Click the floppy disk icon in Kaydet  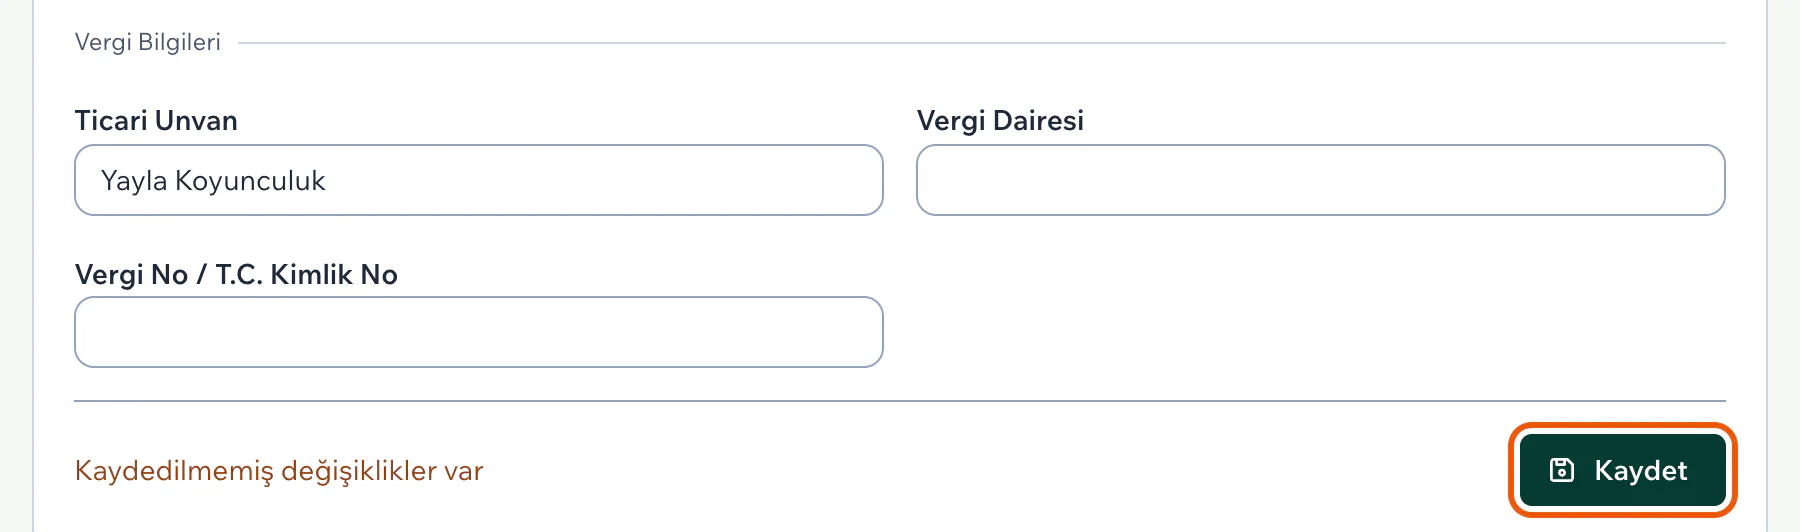pyautogui.click(x=1562, y=470)
